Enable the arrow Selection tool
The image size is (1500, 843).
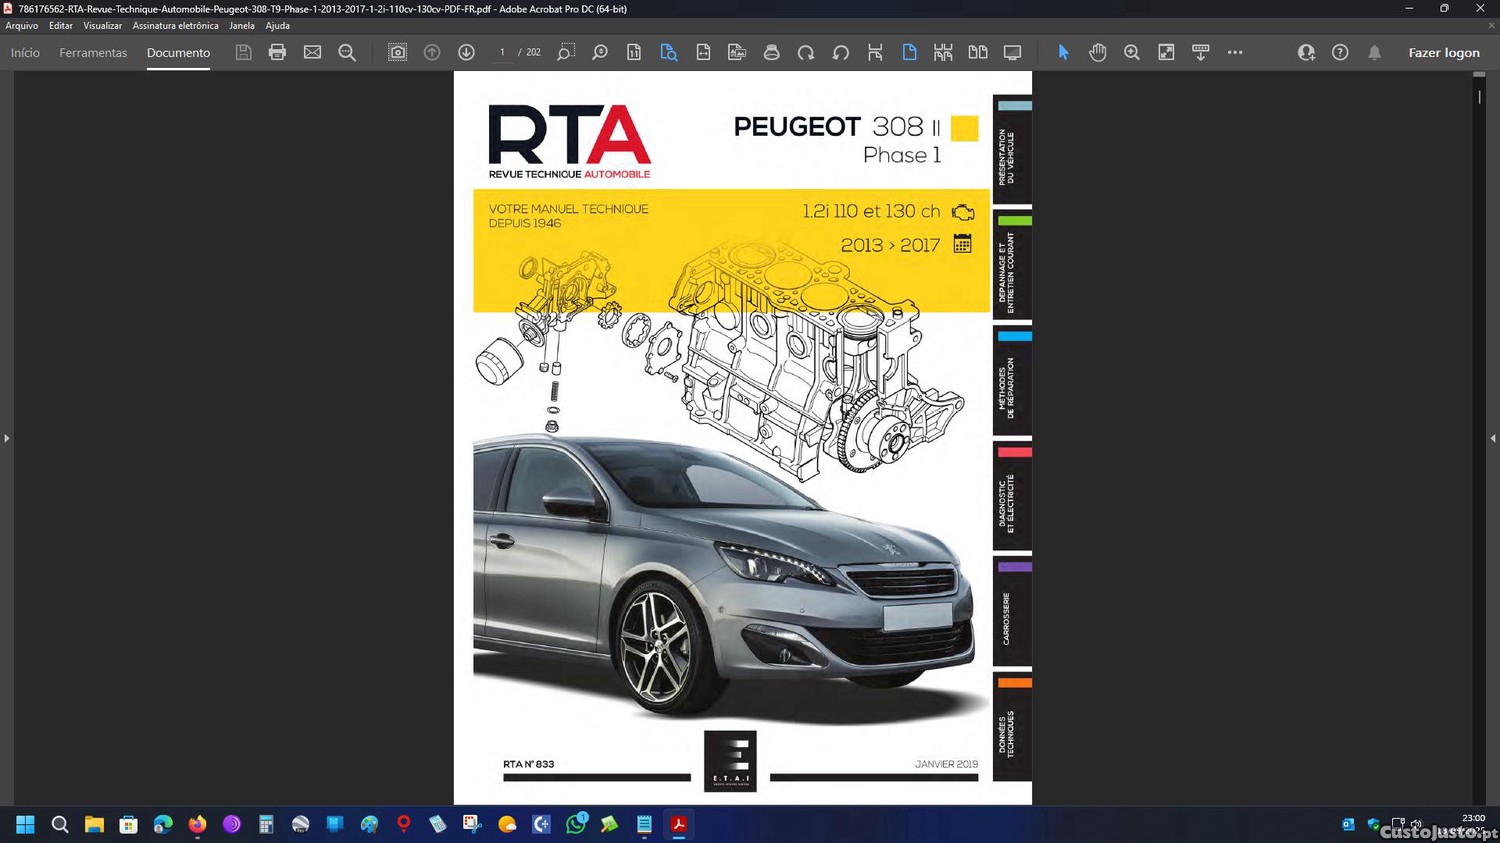[x=1063, y=52]
